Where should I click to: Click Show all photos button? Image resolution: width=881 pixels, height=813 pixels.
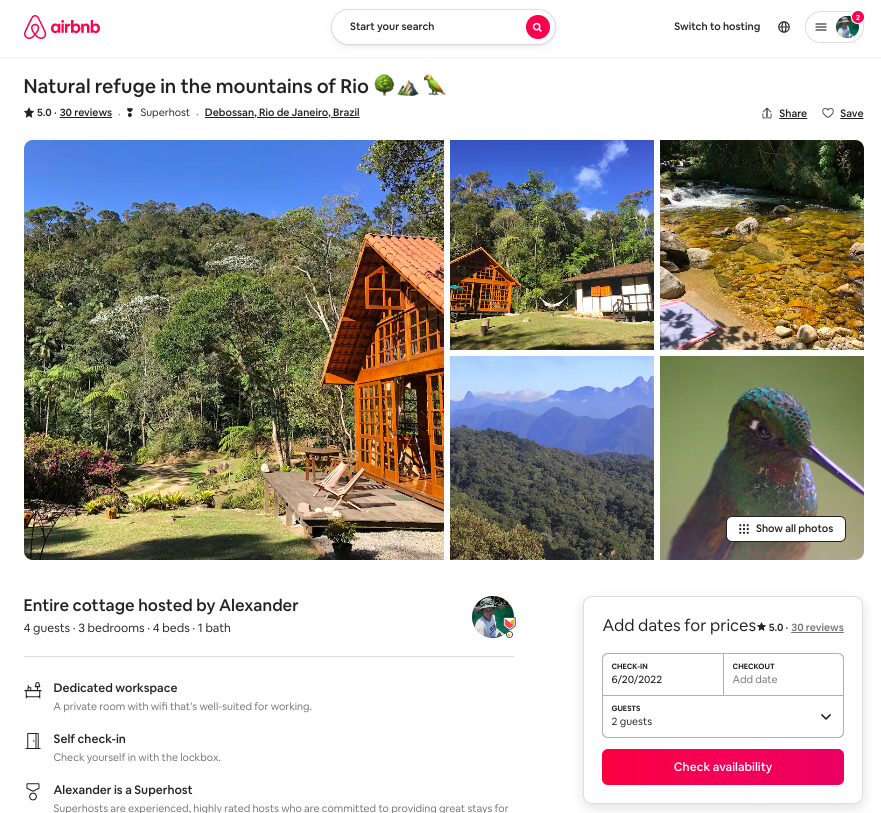click(785, 529)
